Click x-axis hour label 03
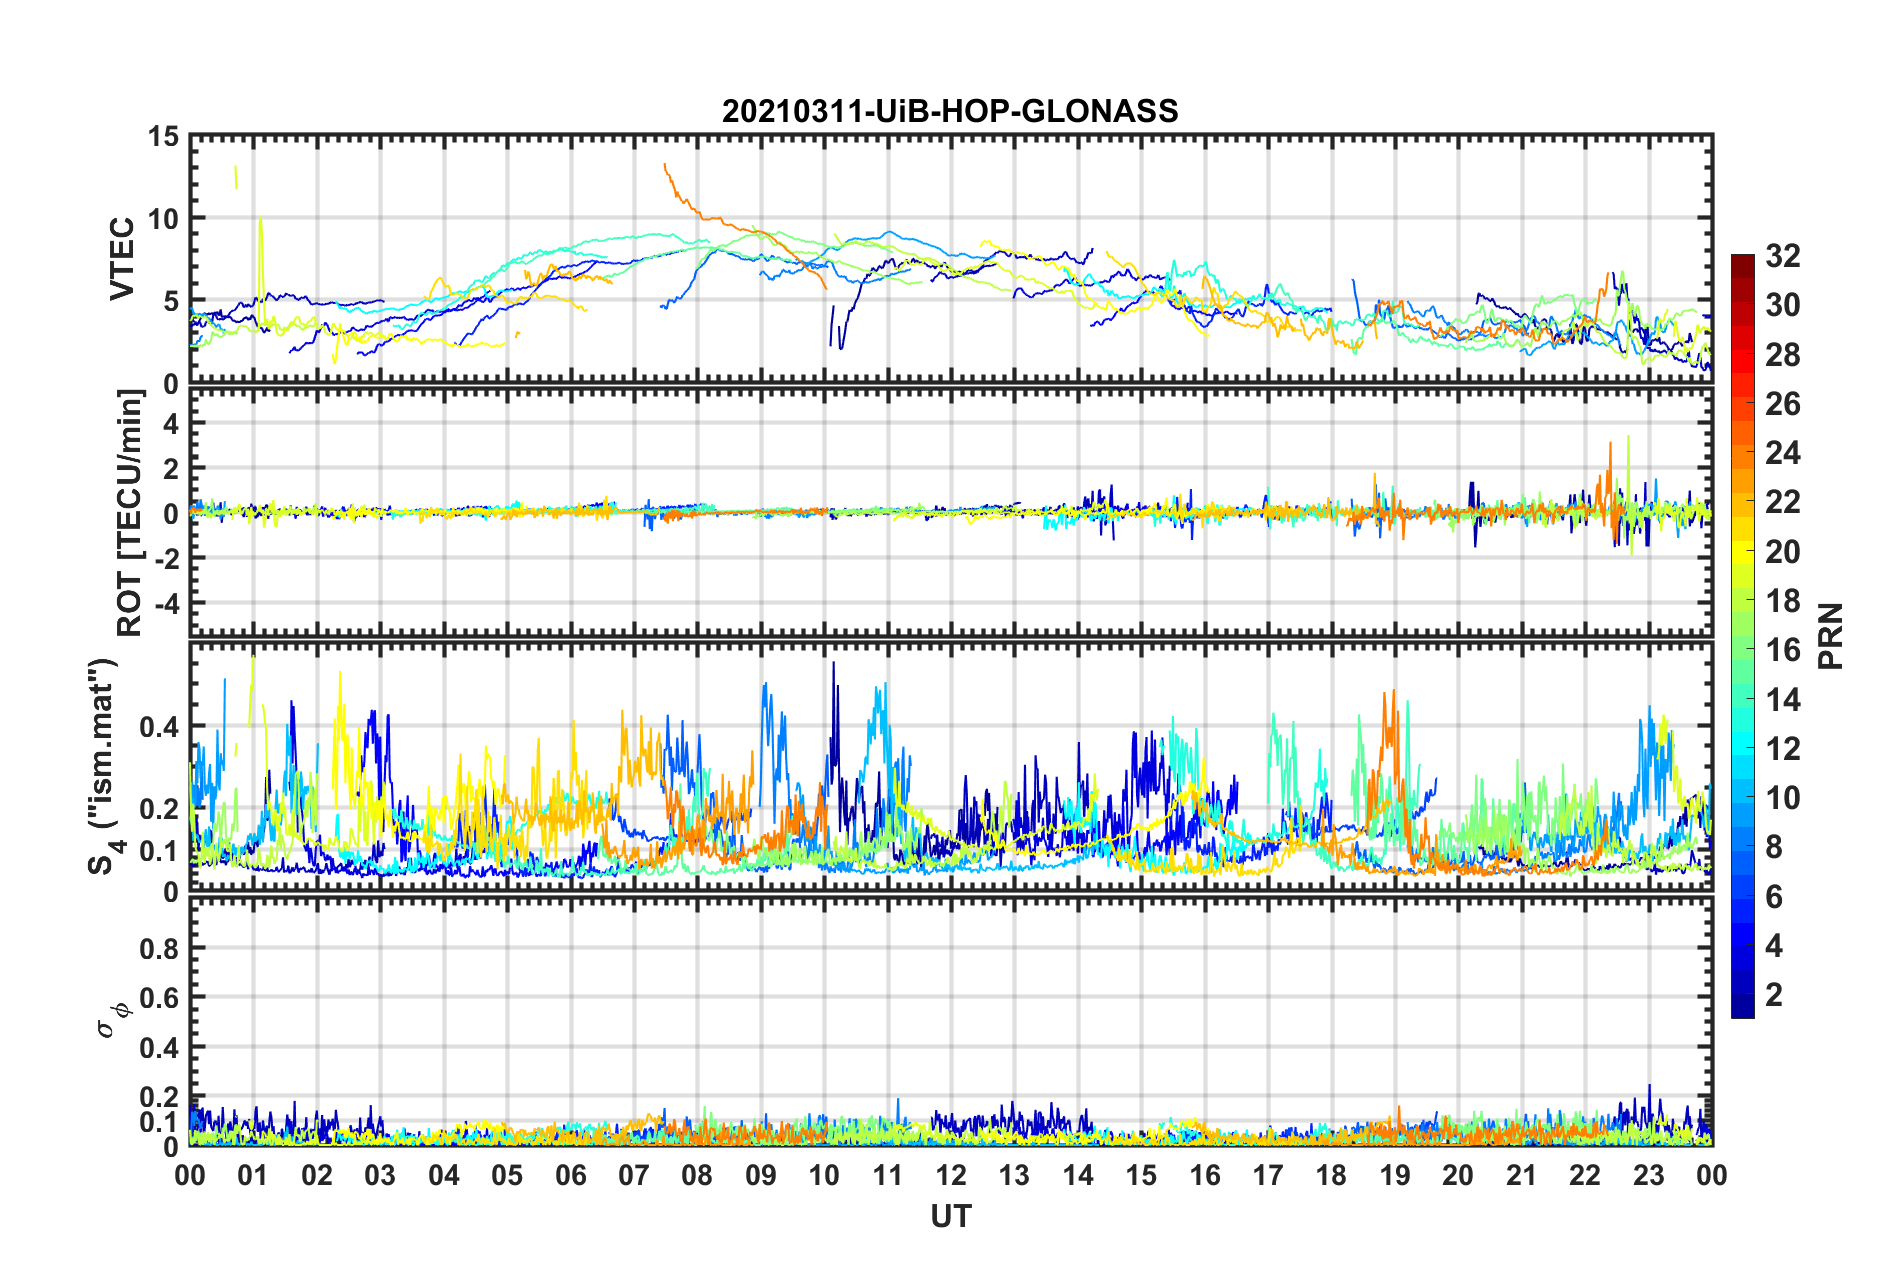Image resolution: width=1902 pixels, height=1272 pixels. (380, 1175)
